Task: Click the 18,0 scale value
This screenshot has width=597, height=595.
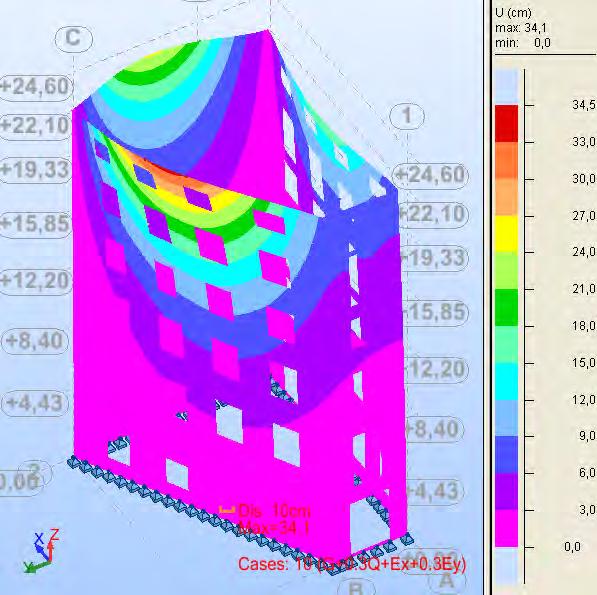Action: [x=584, y=326]
